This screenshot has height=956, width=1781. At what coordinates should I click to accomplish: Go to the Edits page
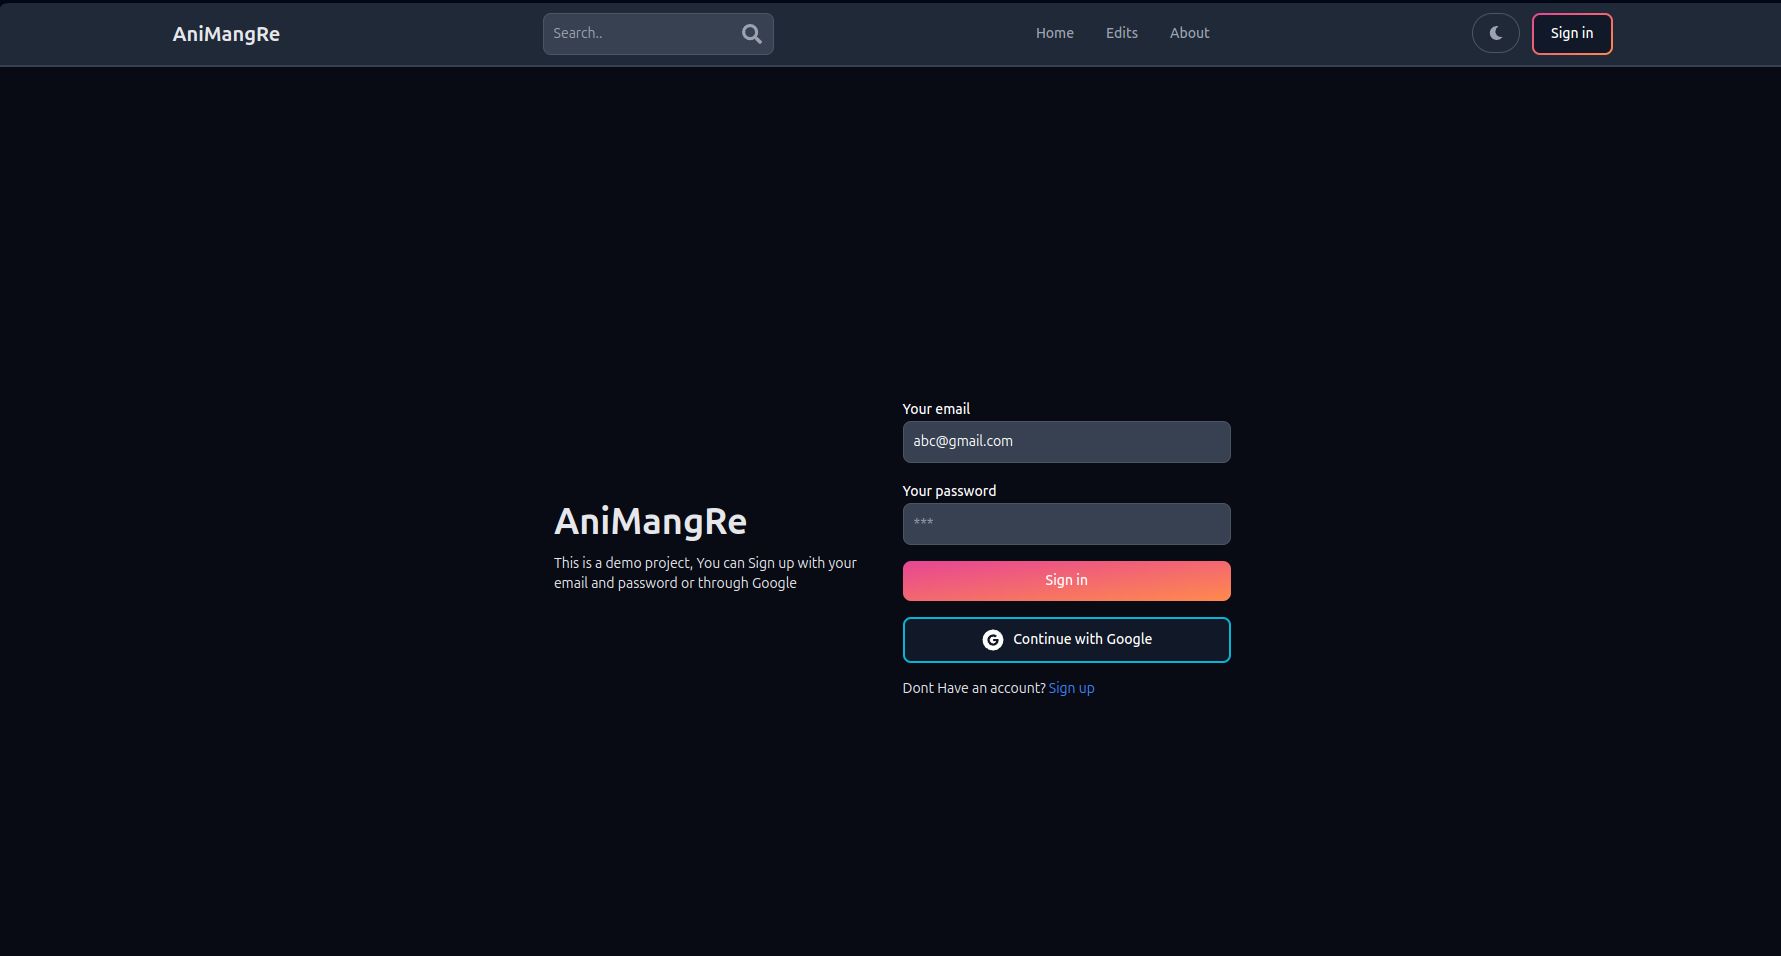1121,33
